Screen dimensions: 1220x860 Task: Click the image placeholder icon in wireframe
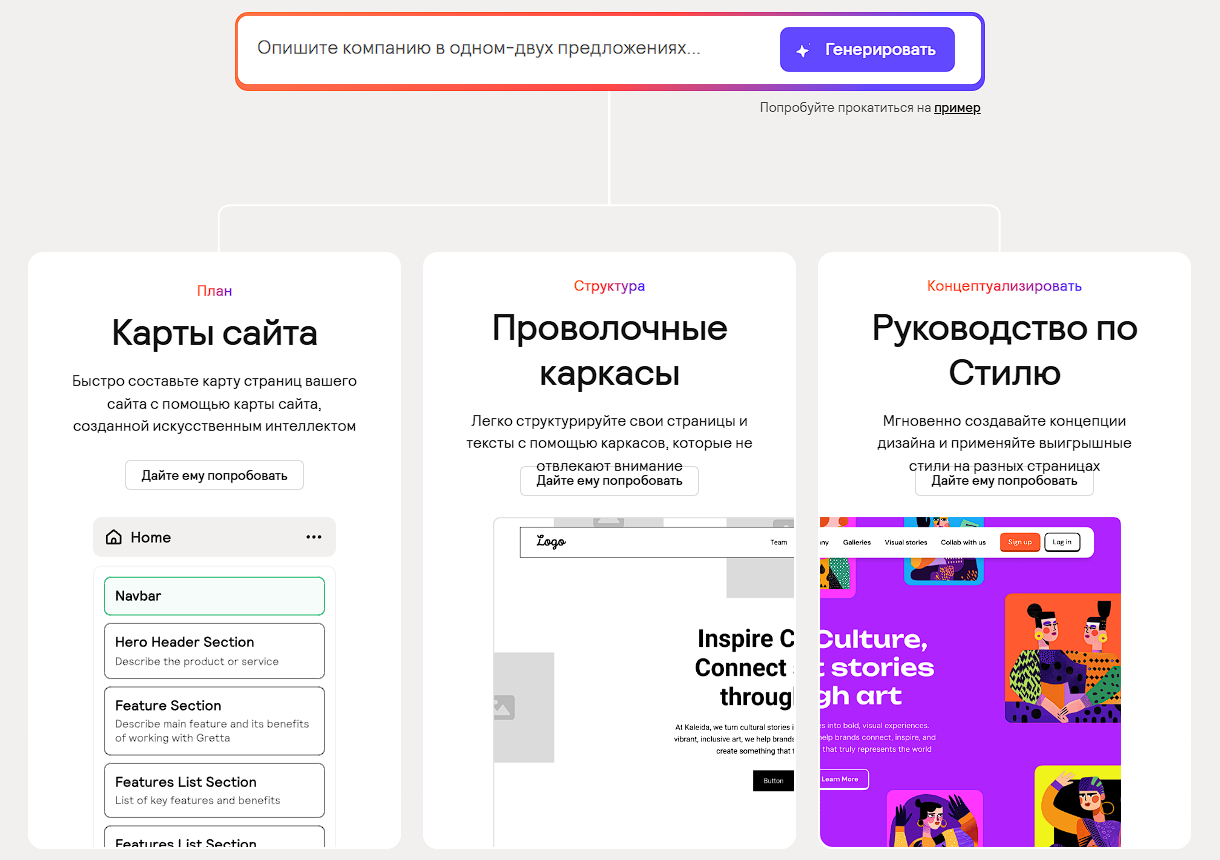pos(502,707)
